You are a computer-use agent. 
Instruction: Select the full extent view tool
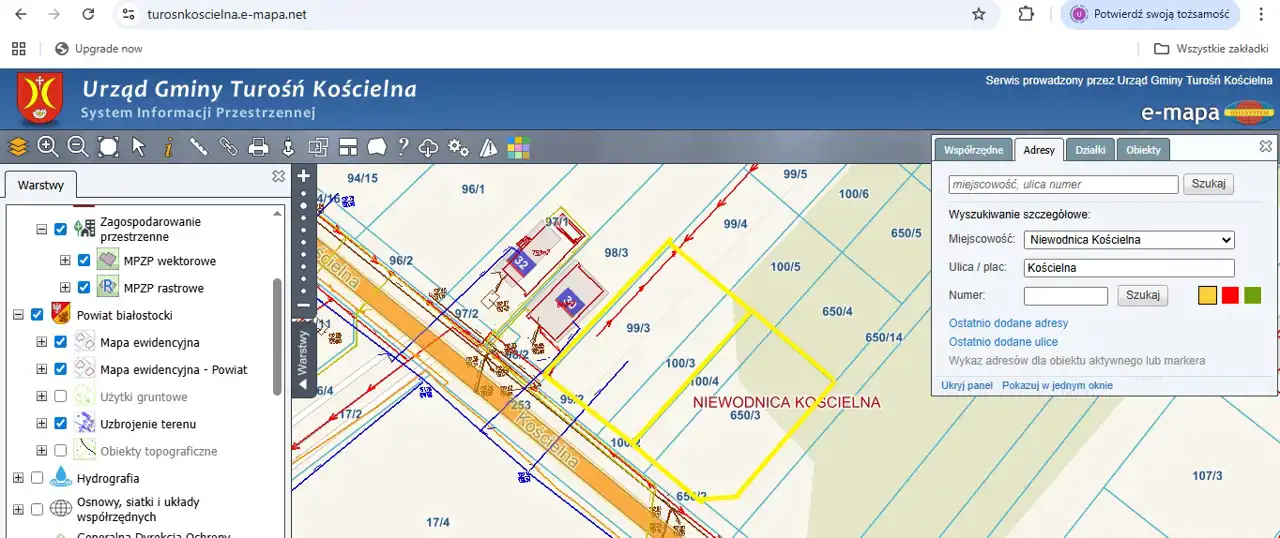(x=108, y=147)
